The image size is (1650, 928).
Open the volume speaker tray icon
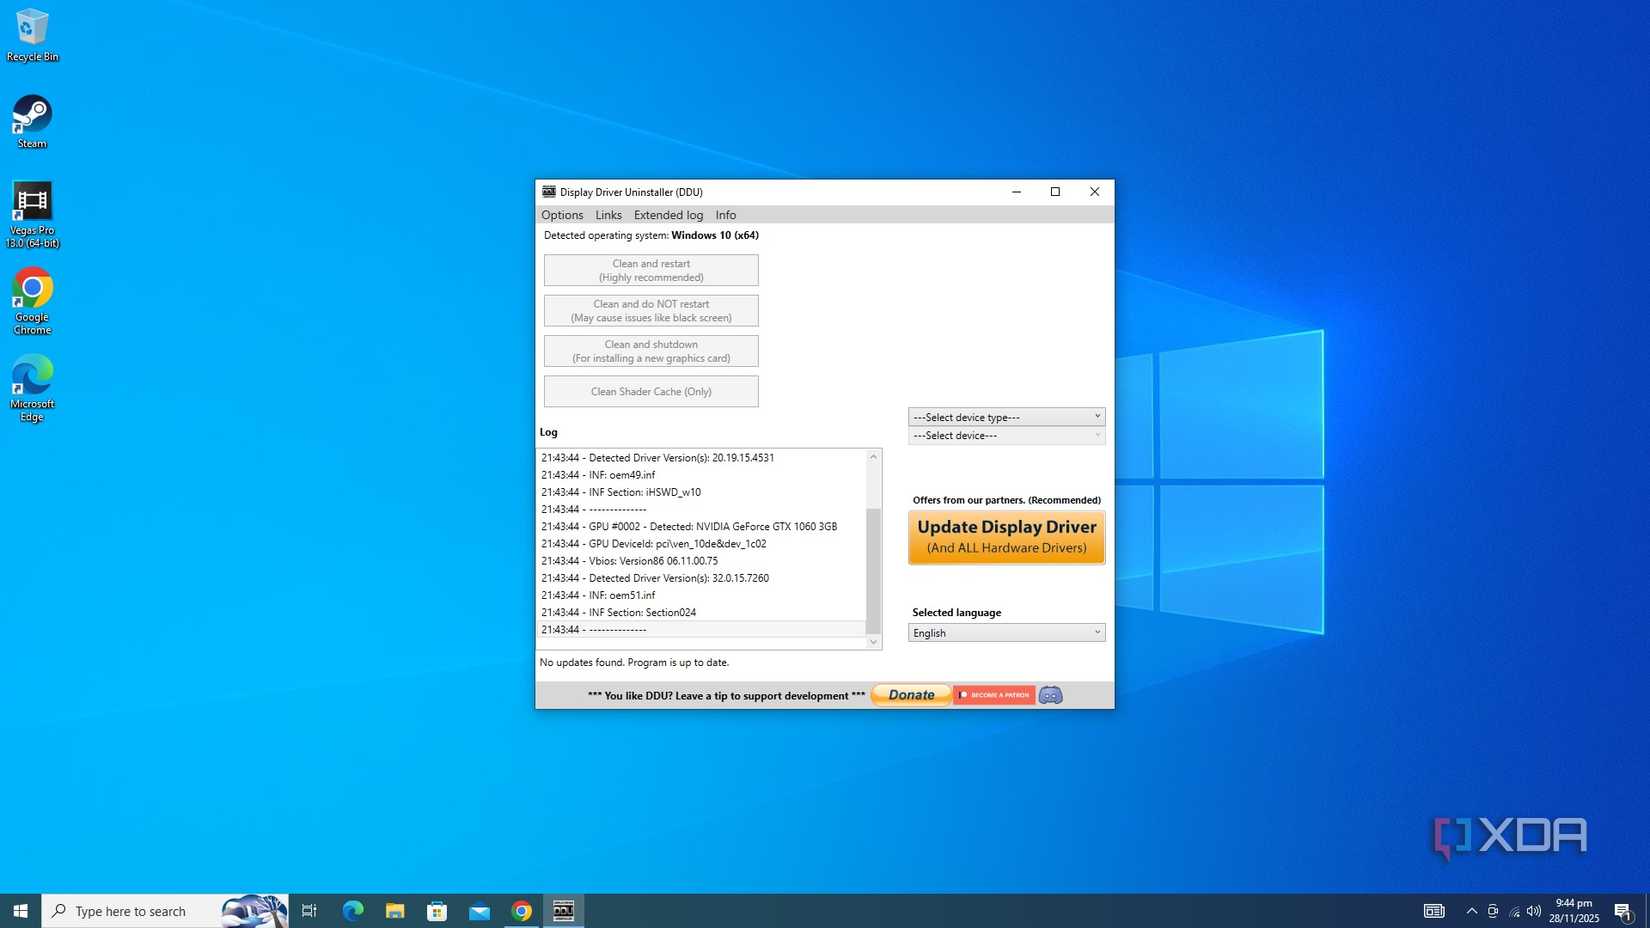pyautogui.click(x=1534, y=911)
